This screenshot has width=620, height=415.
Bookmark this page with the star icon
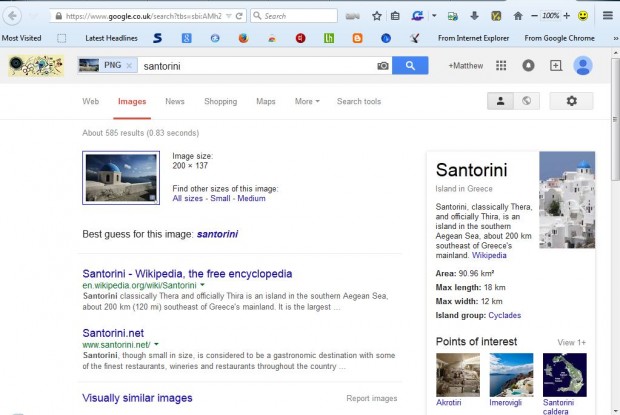(x=377, y=16)
